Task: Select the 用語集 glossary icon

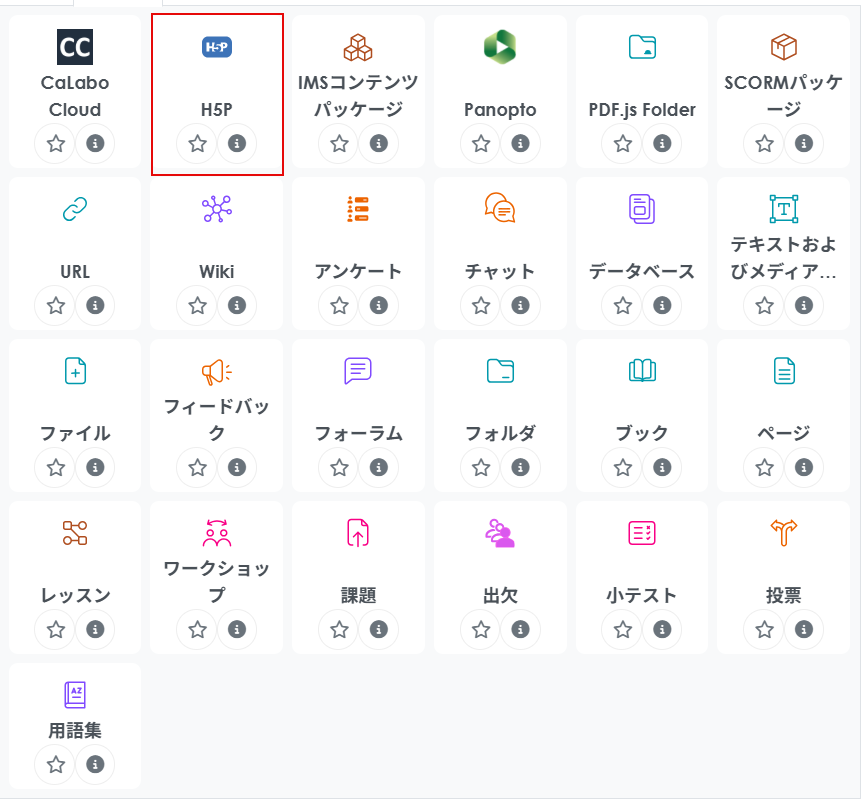Action: 75,694
